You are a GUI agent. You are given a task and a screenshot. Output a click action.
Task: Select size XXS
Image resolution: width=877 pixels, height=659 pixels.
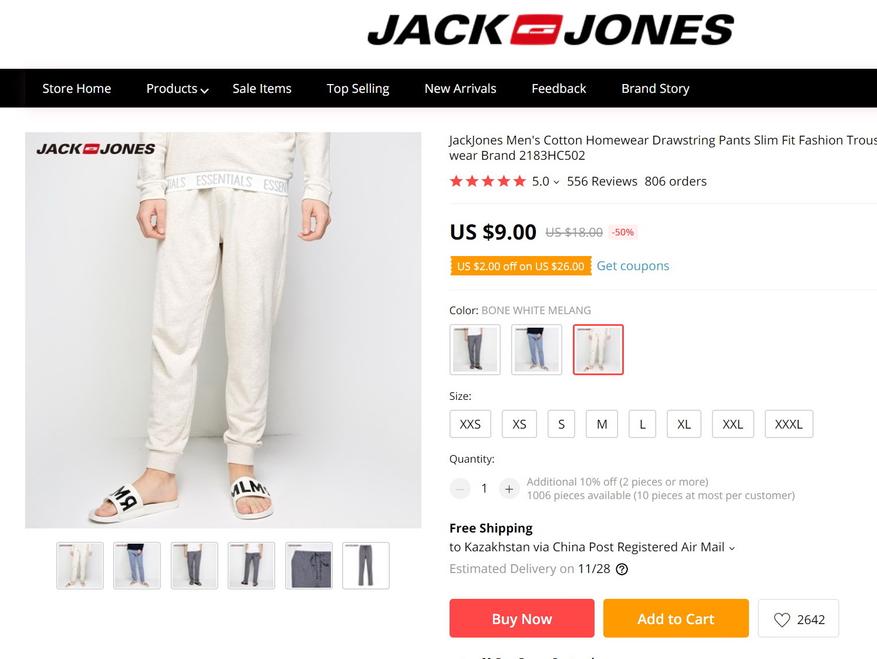(470, 424)
